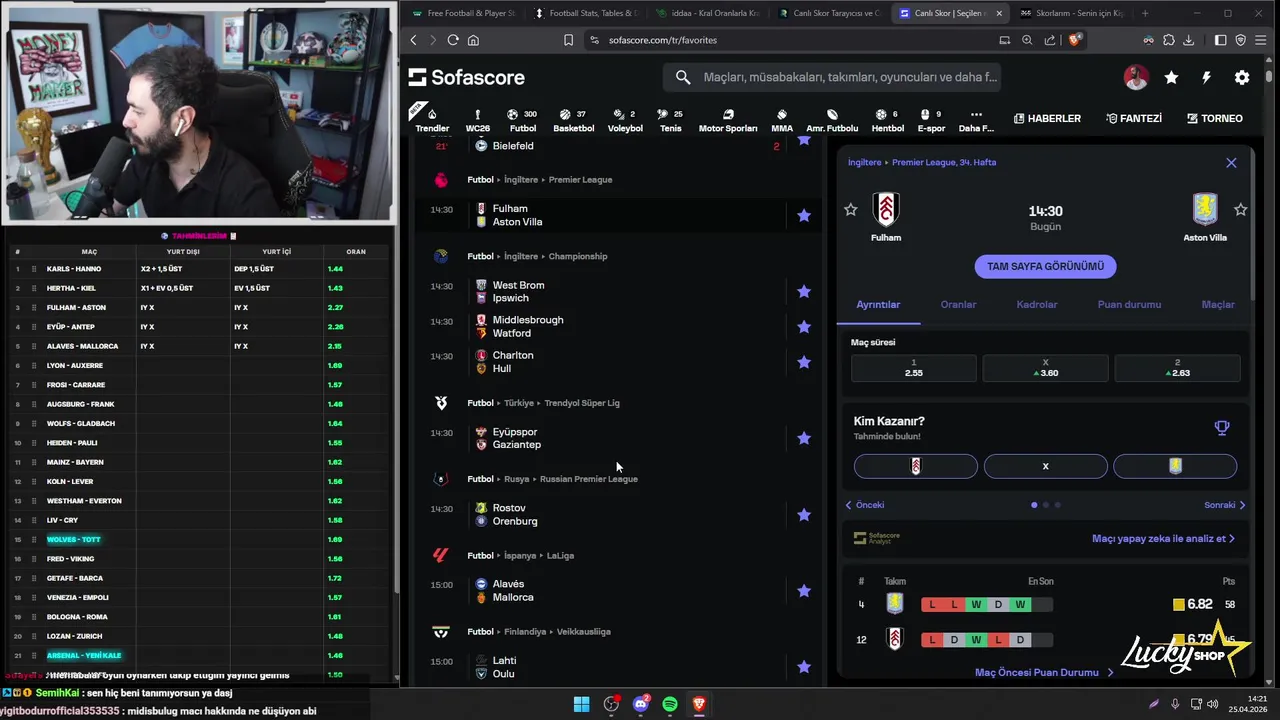Bookmark this page
Image resolution: width=1280 pixels, height=720 pixels.
point(568,40)
